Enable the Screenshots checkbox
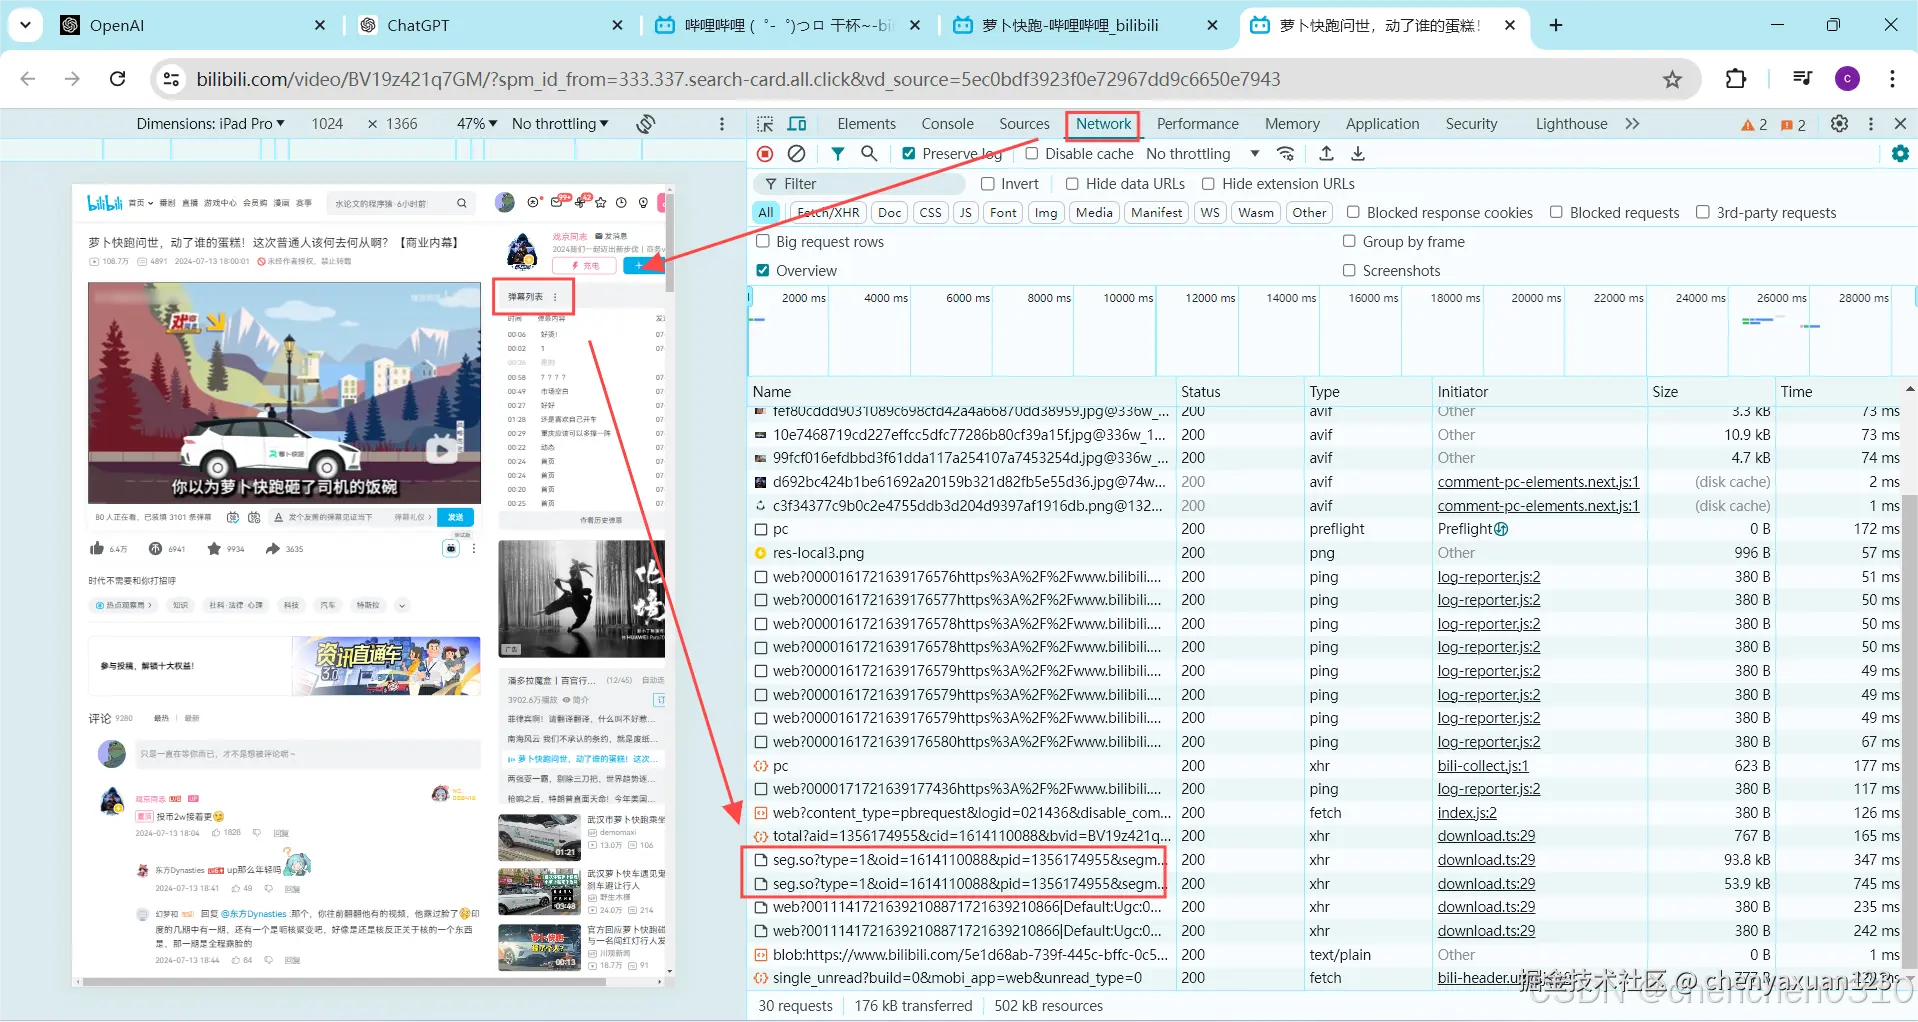This screenshot has height=1022, width=1918. tap(1349, 270)
